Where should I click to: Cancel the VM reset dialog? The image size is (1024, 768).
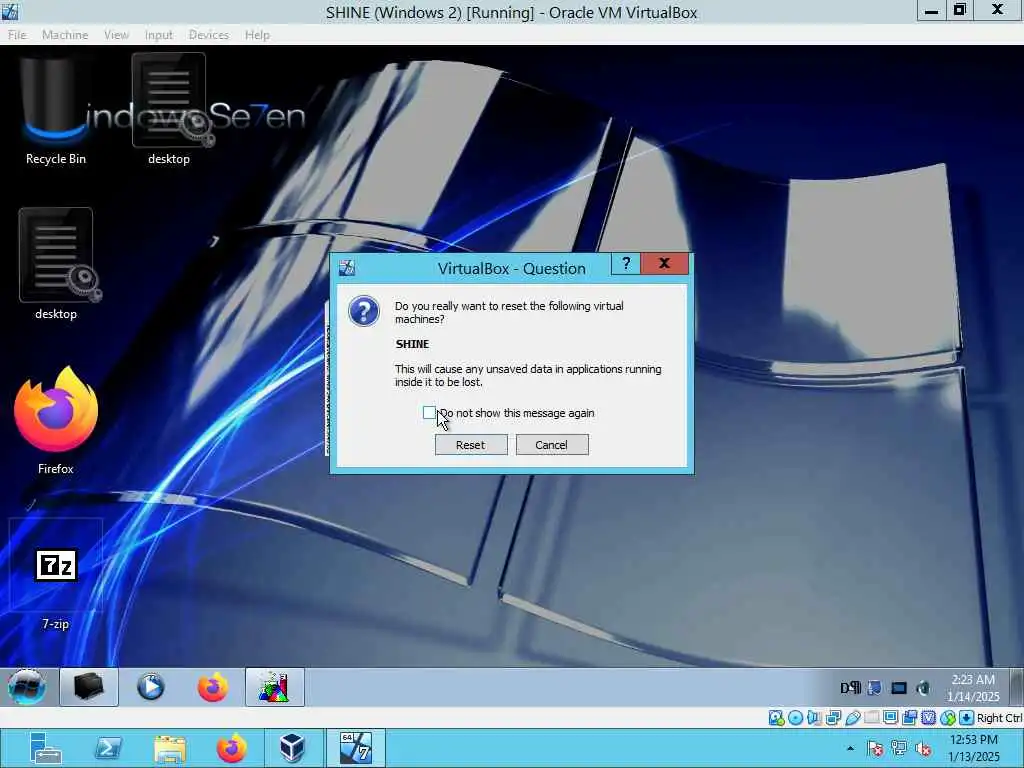point(552,445)
